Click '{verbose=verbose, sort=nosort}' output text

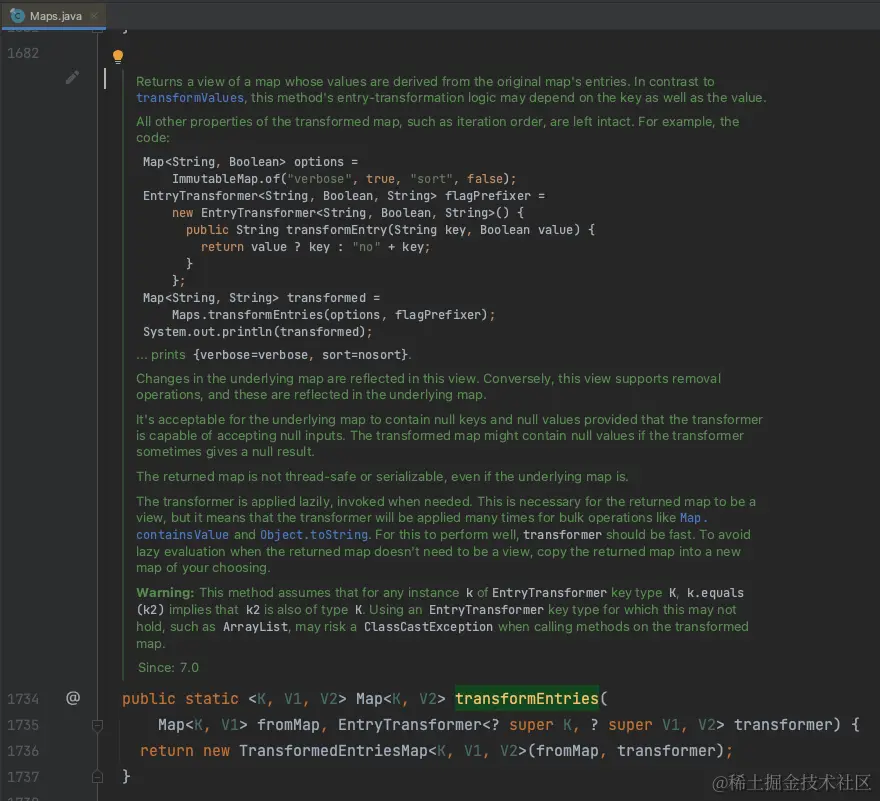[301, 355]
